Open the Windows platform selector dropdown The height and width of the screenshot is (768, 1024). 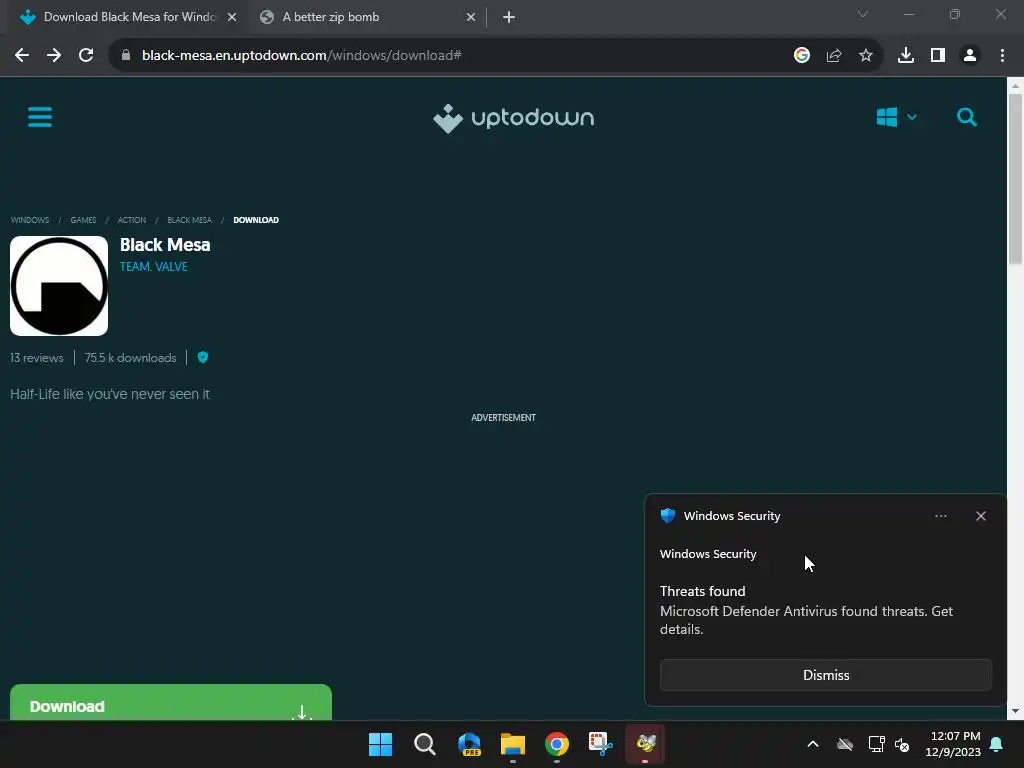click(x=896, y=118)
